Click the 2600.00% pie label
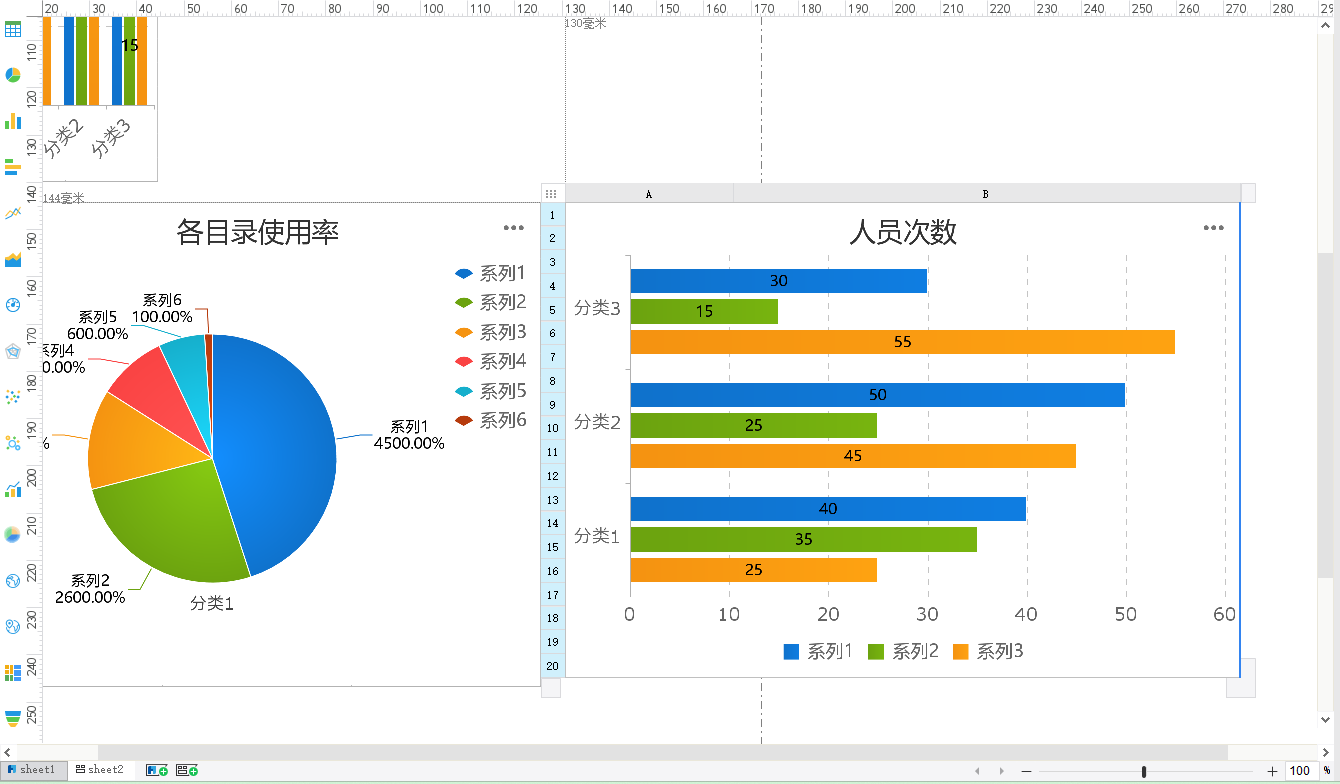Viewport: 1340px width, 784px height. pyautogui.click(x=90, y=597)
